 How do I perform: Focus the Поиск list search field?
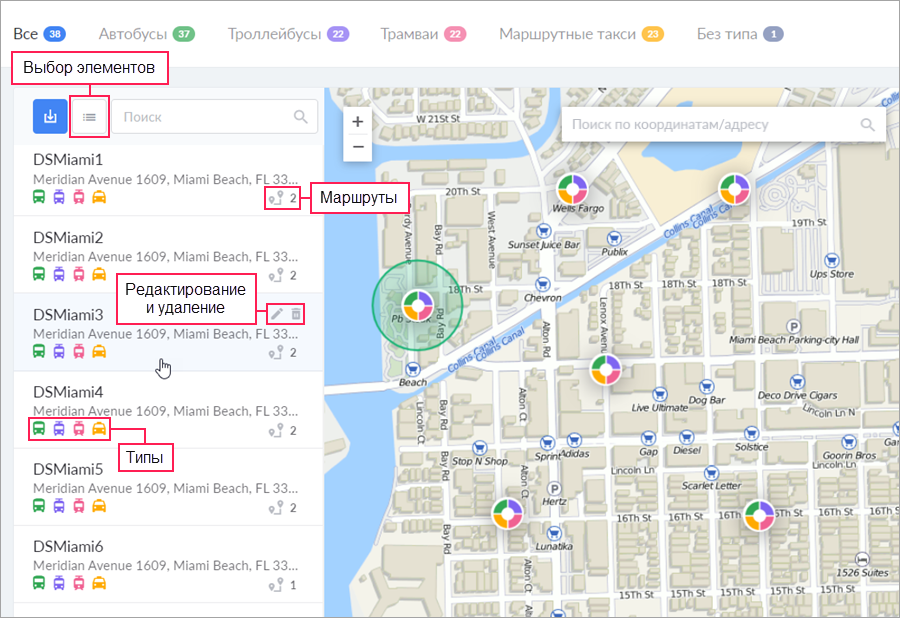click(215, 116)
